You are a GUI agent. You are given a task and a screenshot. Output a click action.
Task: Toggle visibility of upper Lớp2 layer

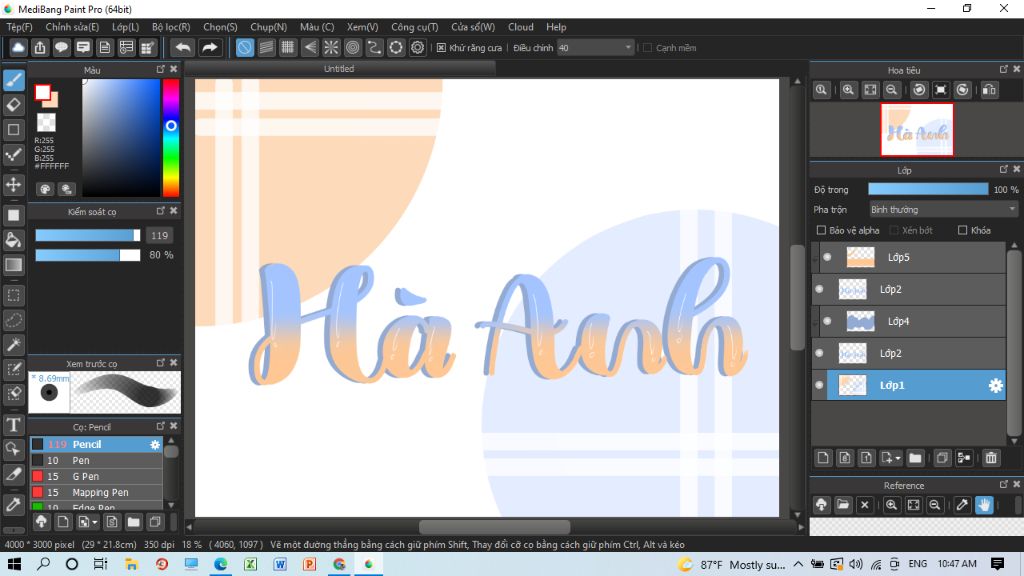(820, 289)
